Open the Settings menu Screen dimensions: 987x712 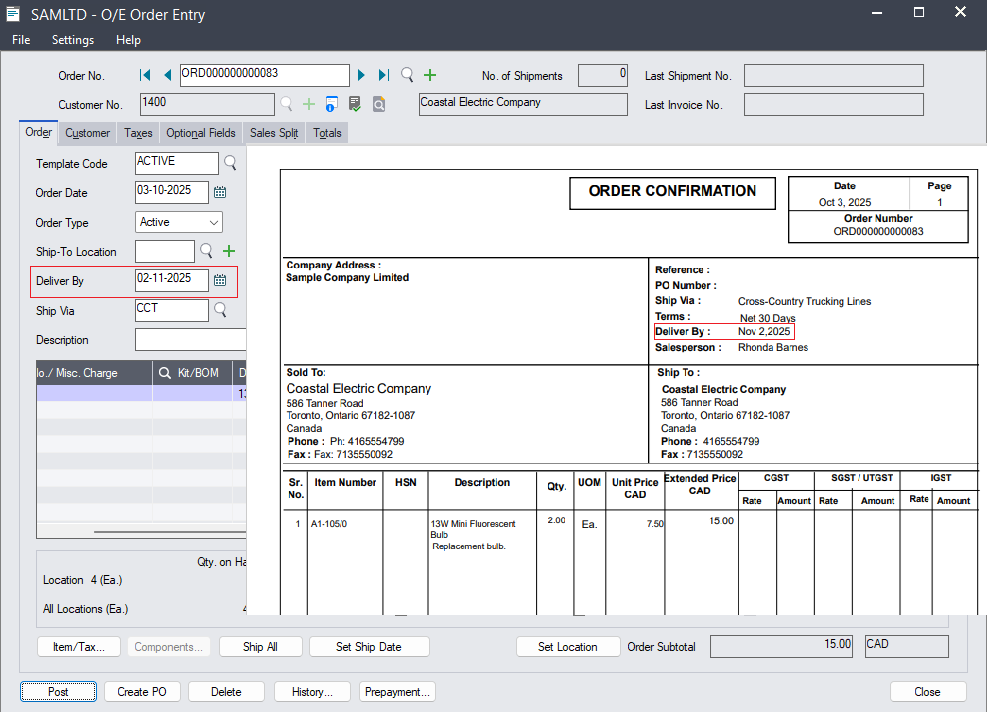click(x=73, y=40)
